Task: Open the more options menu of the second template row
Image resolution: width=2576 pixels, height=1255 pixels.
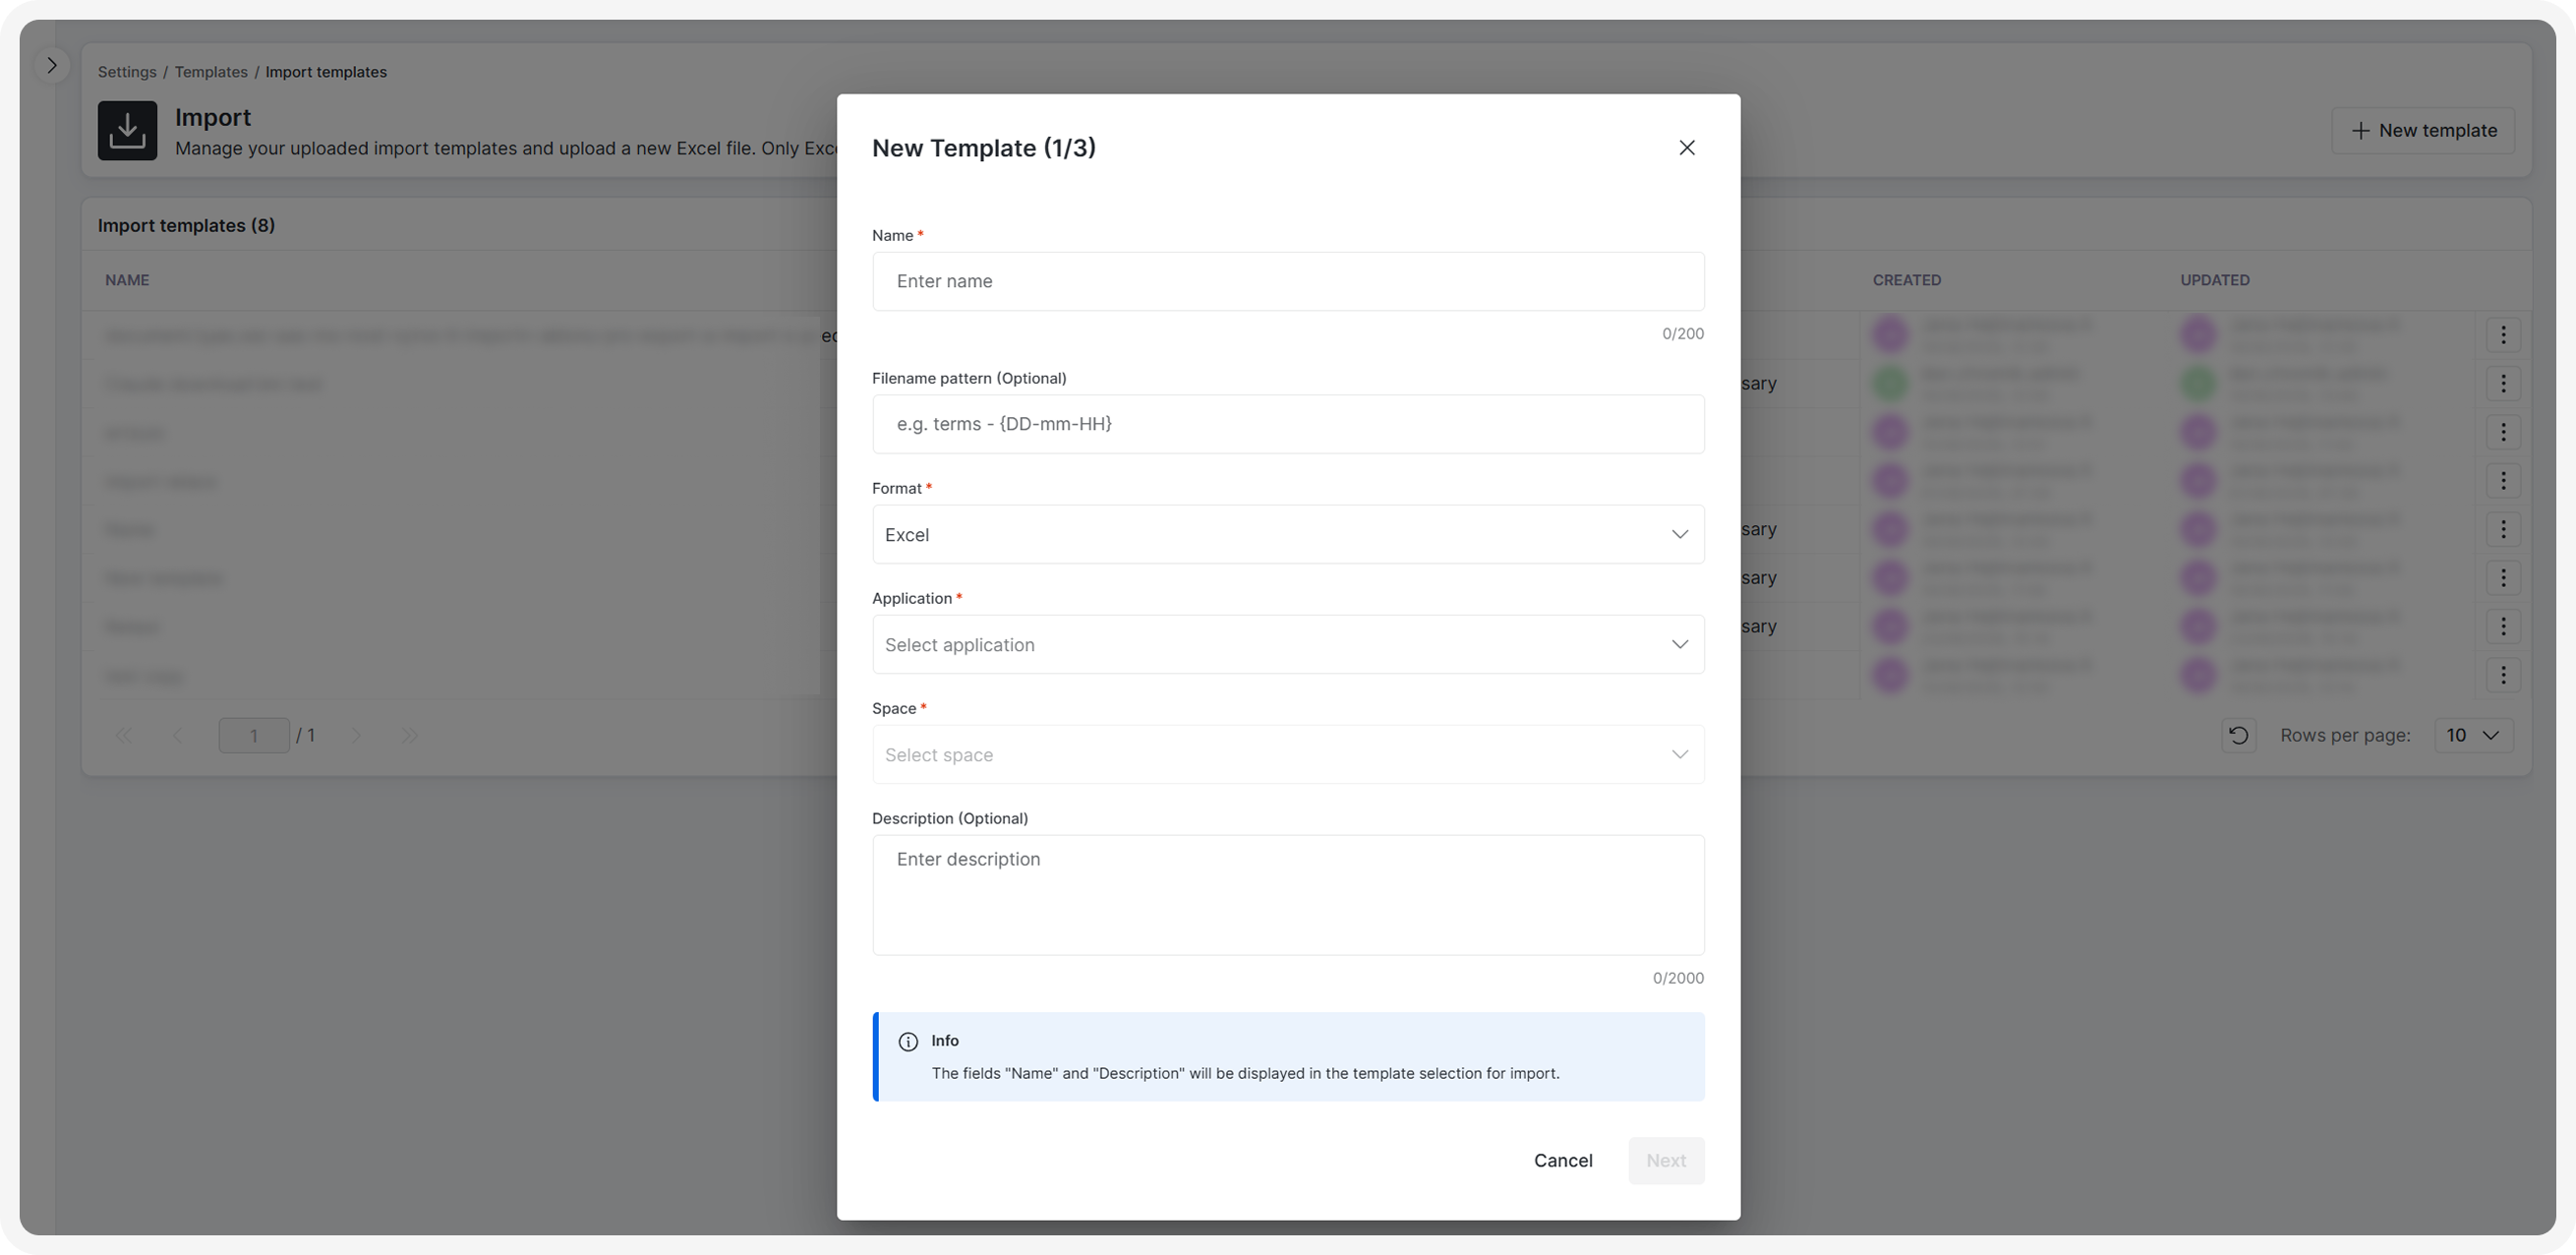Action: click(x=2503, y=383)
